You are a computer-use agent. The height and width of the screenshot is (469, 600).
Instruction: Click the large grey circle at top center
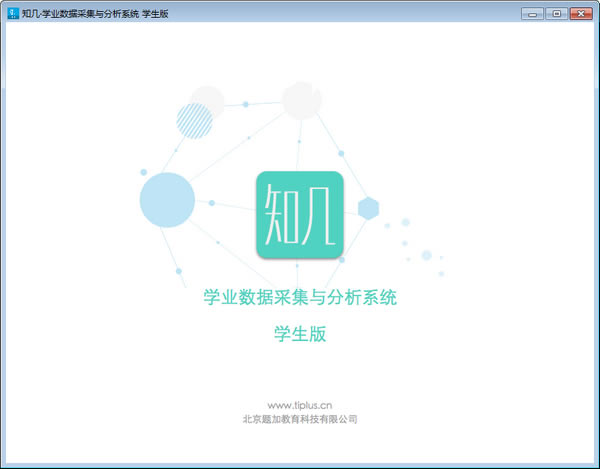click(301, 100)
